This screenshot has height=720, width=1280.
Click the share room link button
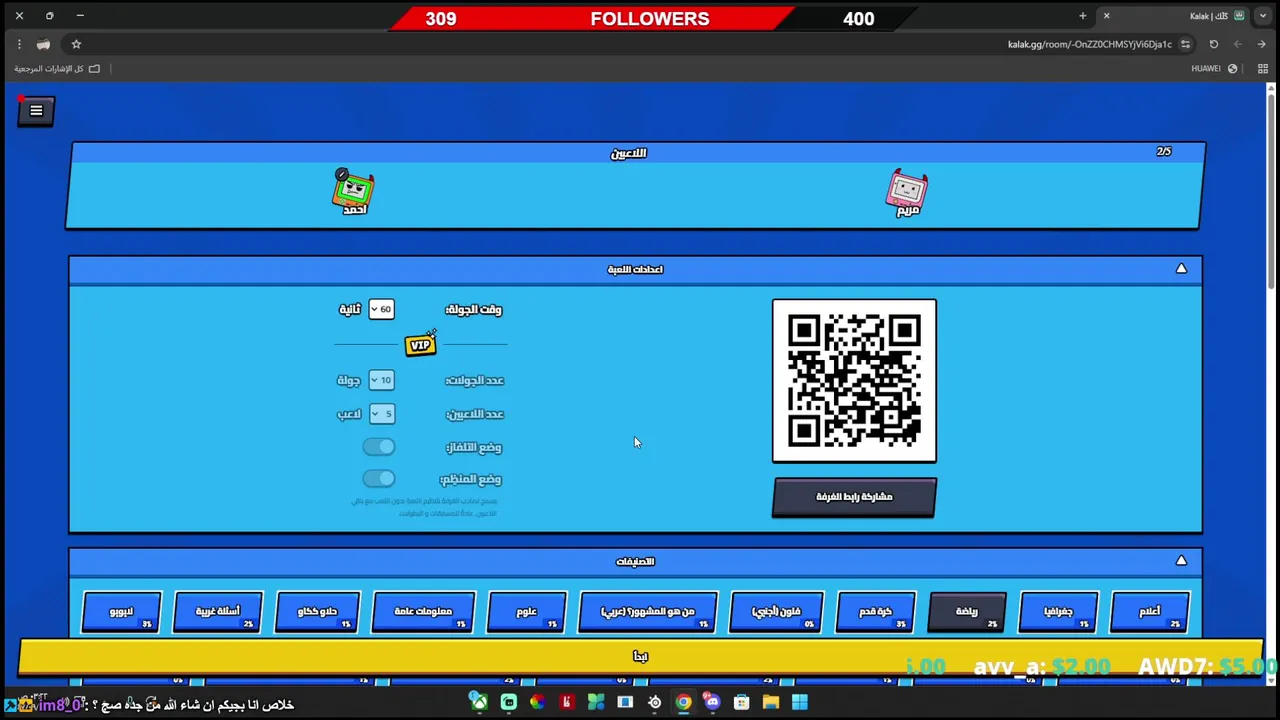pos(854,497)
